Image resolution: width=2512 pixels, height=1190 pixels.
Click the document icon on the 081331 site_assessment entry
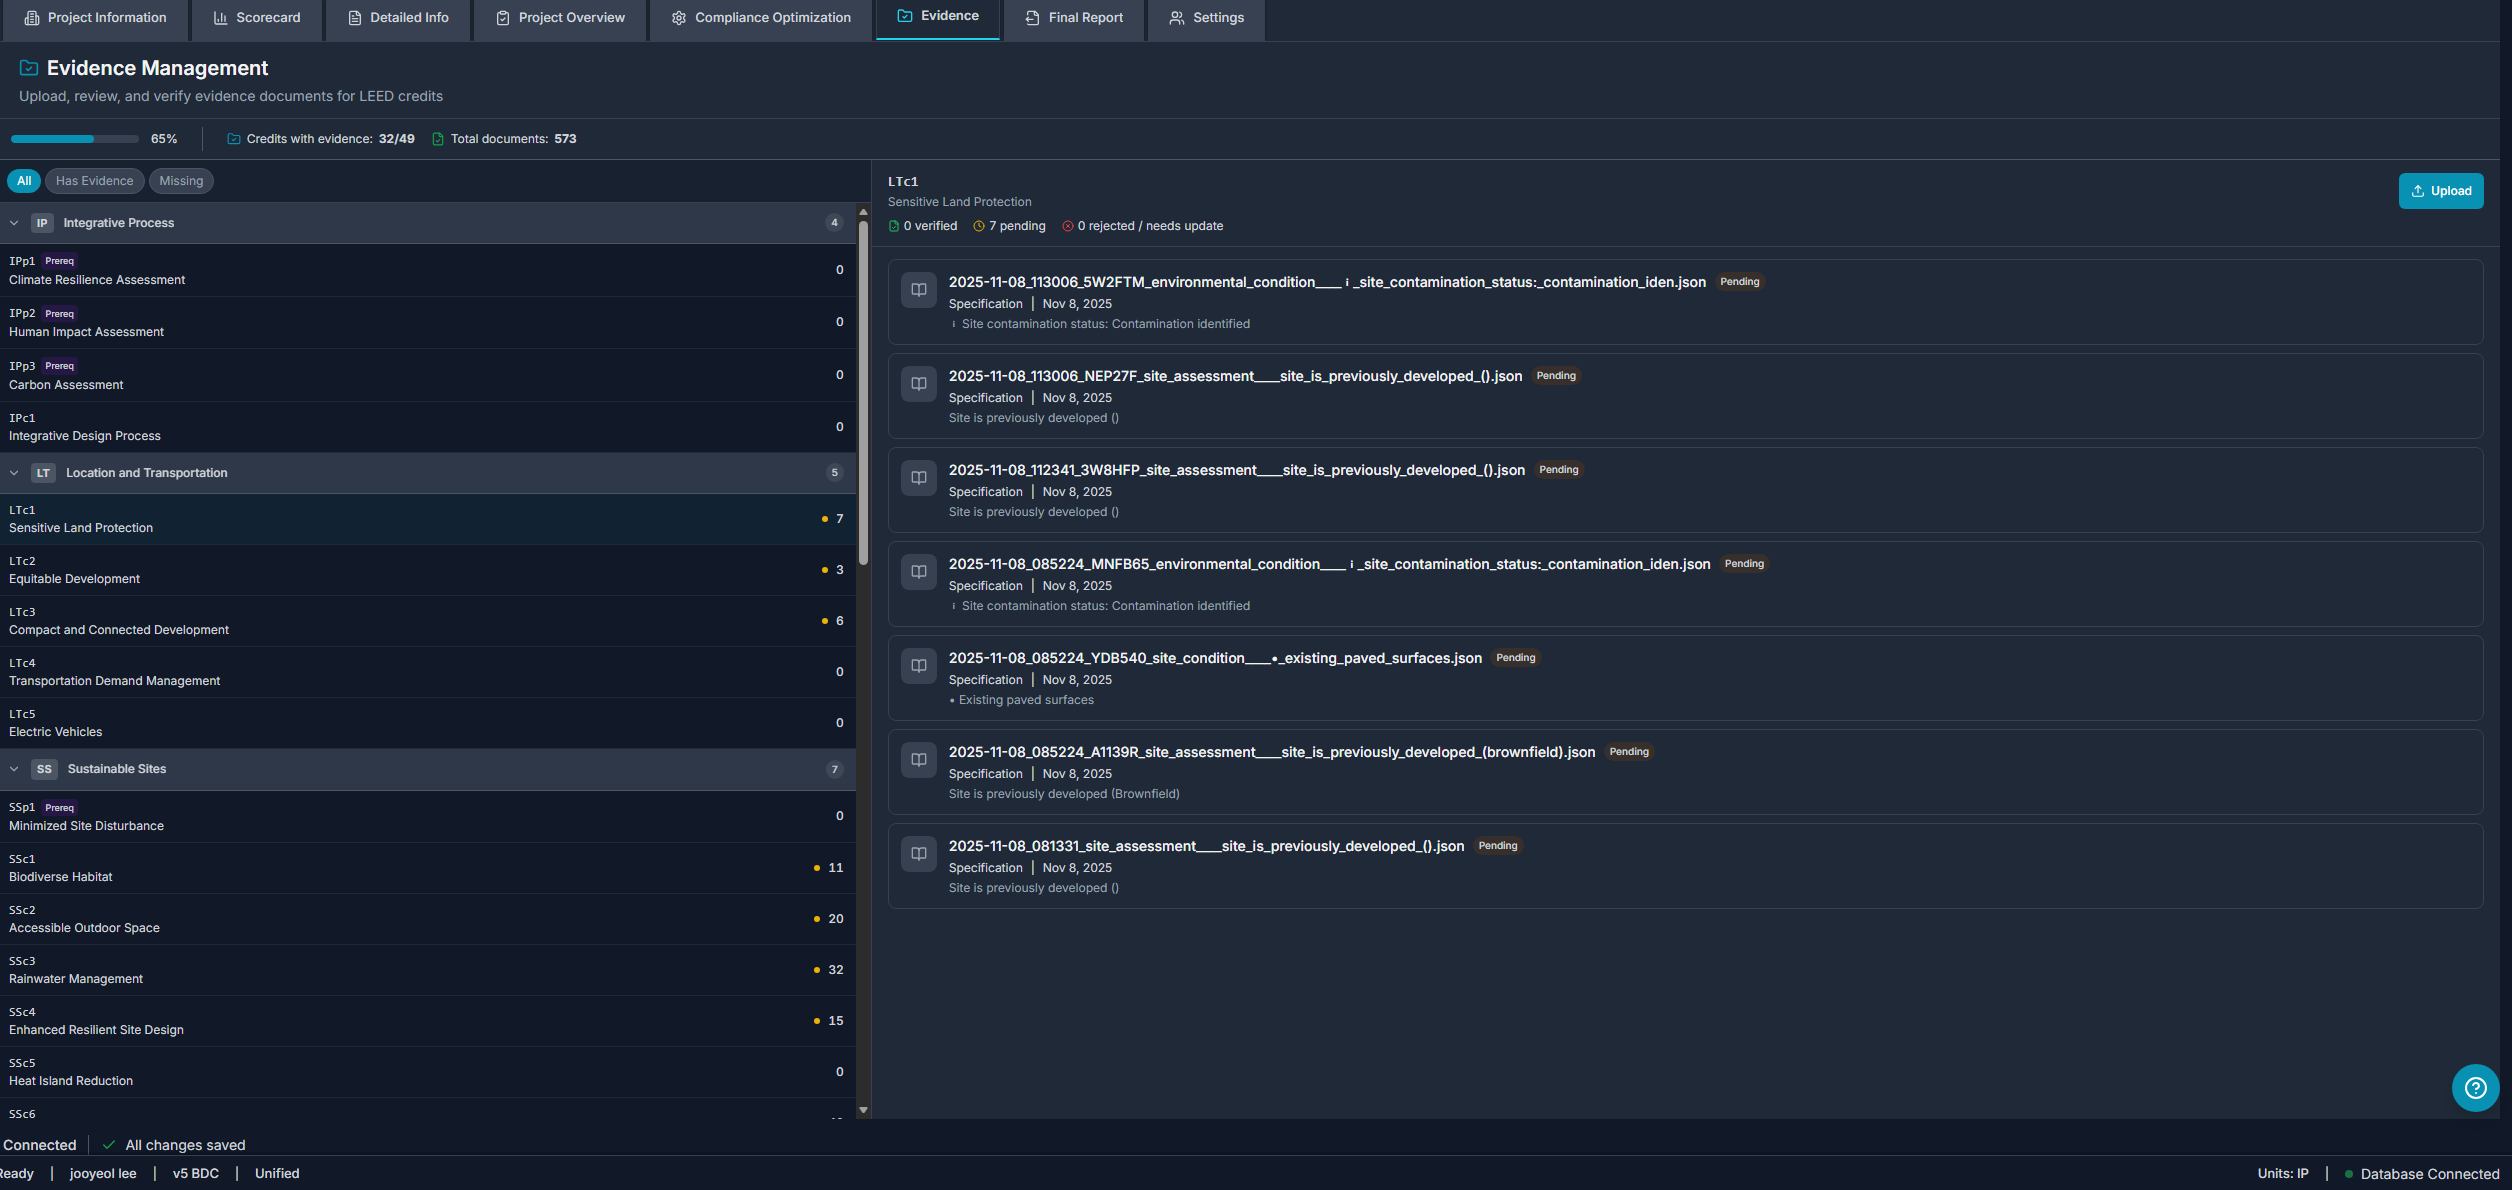pyautogui.click(x=918, y=854)
